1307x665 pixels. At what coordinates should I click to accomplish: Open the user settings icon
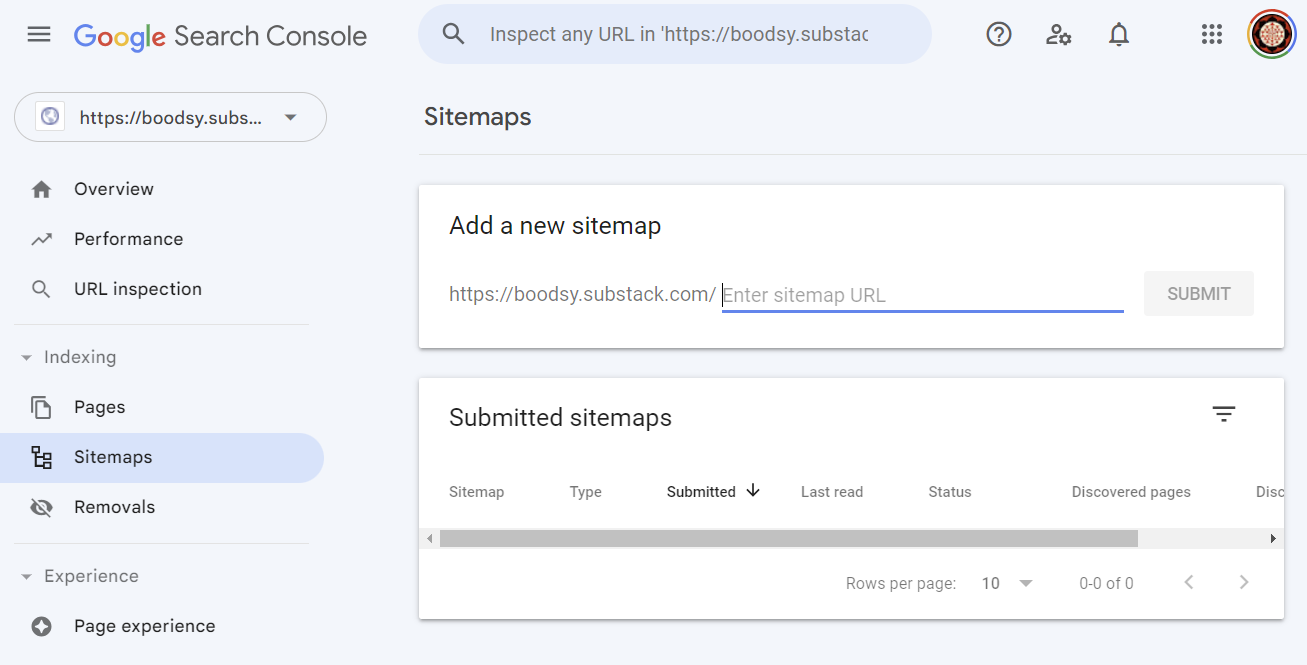point(1058,34)
